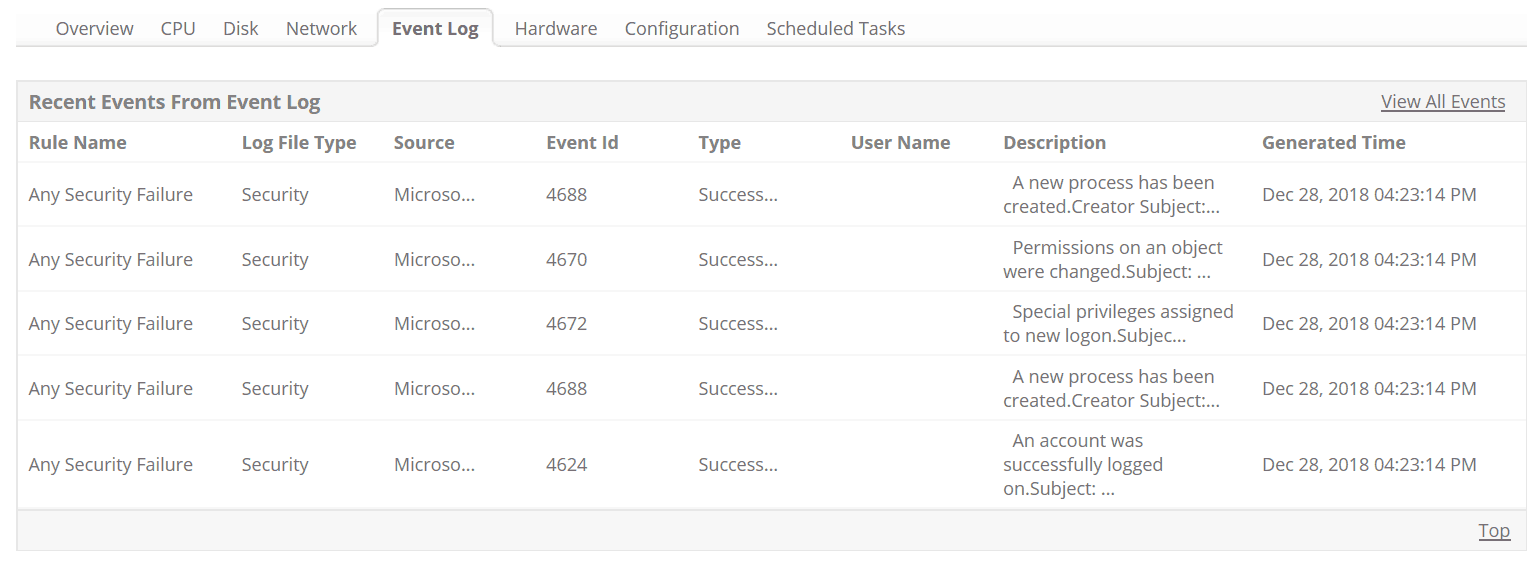Click the 'Permissions on an object were changed' description

click(x=1113, y=260)
